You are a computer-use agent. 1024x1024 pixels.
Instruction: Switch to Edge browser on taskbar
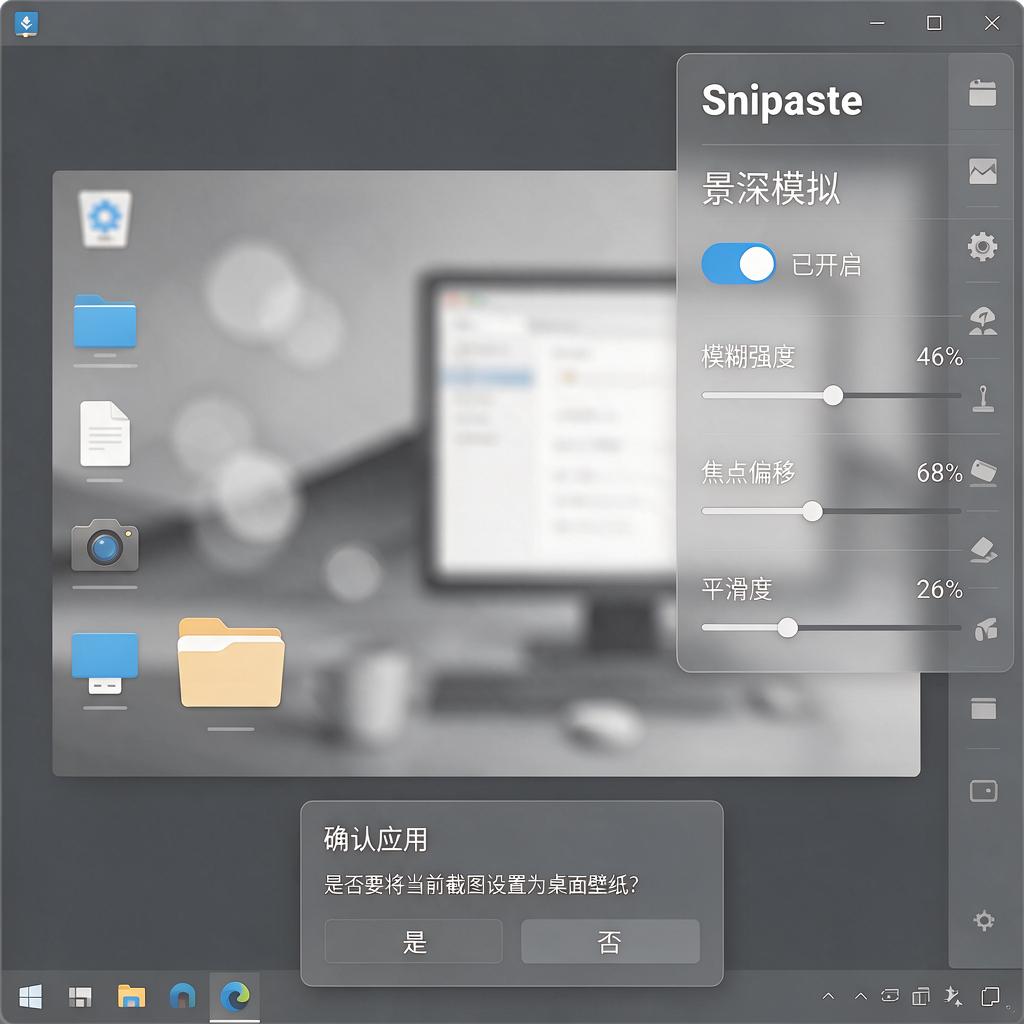235,997
